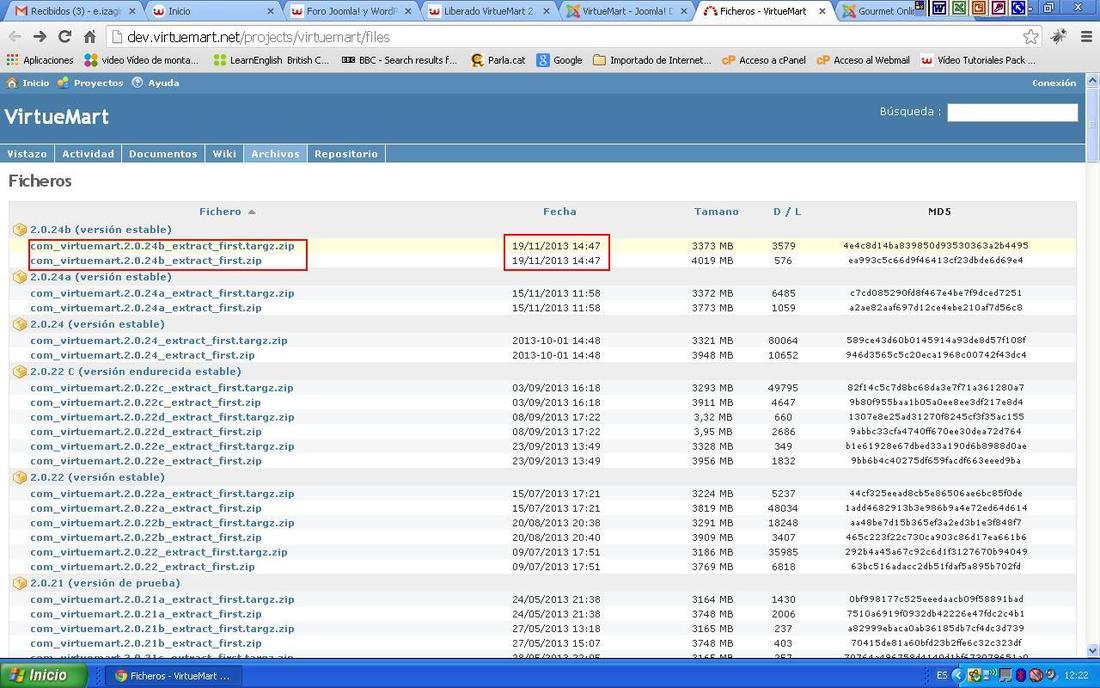Click the package icon beside 2.0.22 C
Image resolution: width=1100 pixels, height=688 pixels.
(20, 372)
